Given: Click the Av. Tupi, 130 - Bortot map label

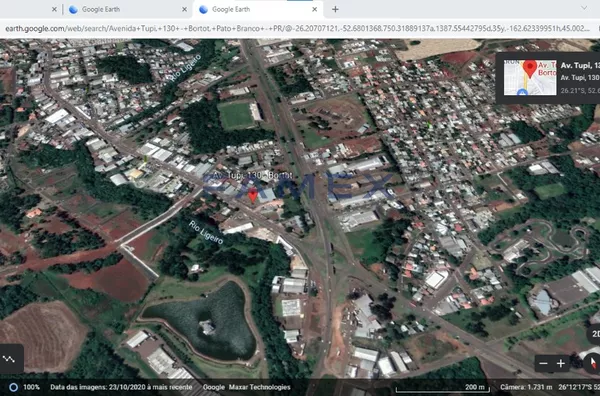Looking at the screenshot, I should tap(253, 175).
